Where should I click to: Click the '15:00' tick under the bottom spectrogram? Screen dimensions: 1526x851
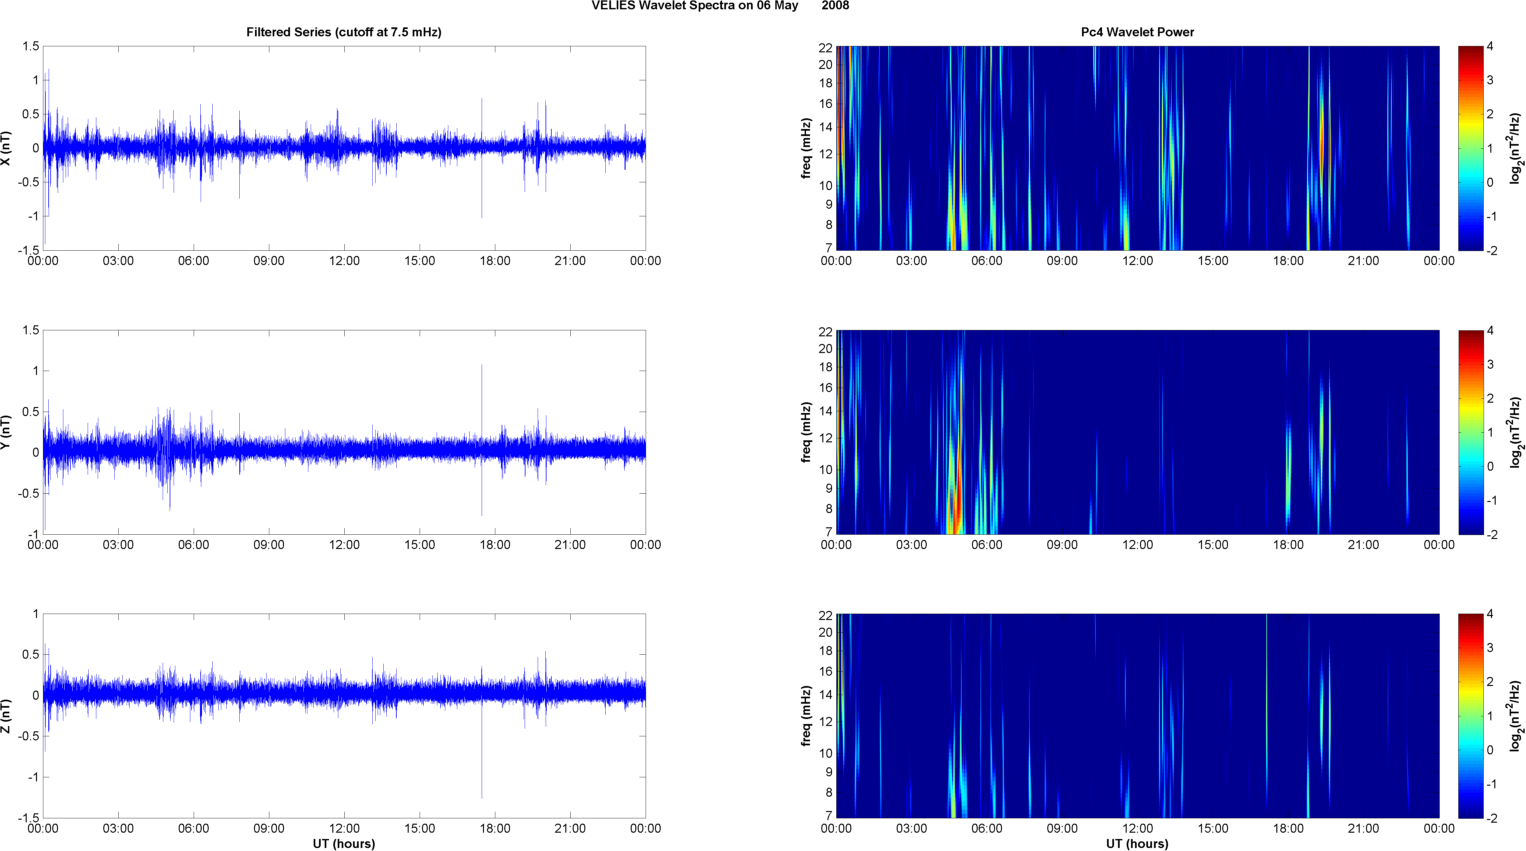pos(1213,828)
